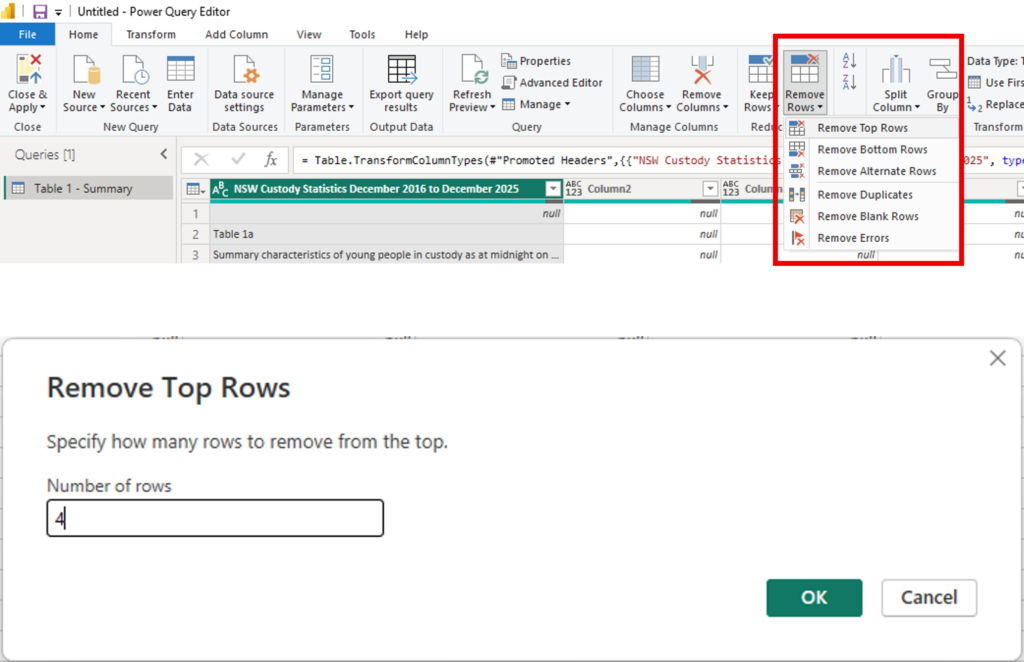Click the Refresh Preview icon
The width and height of the screenshot is (1024, 662).
click(x=471, y=71)
